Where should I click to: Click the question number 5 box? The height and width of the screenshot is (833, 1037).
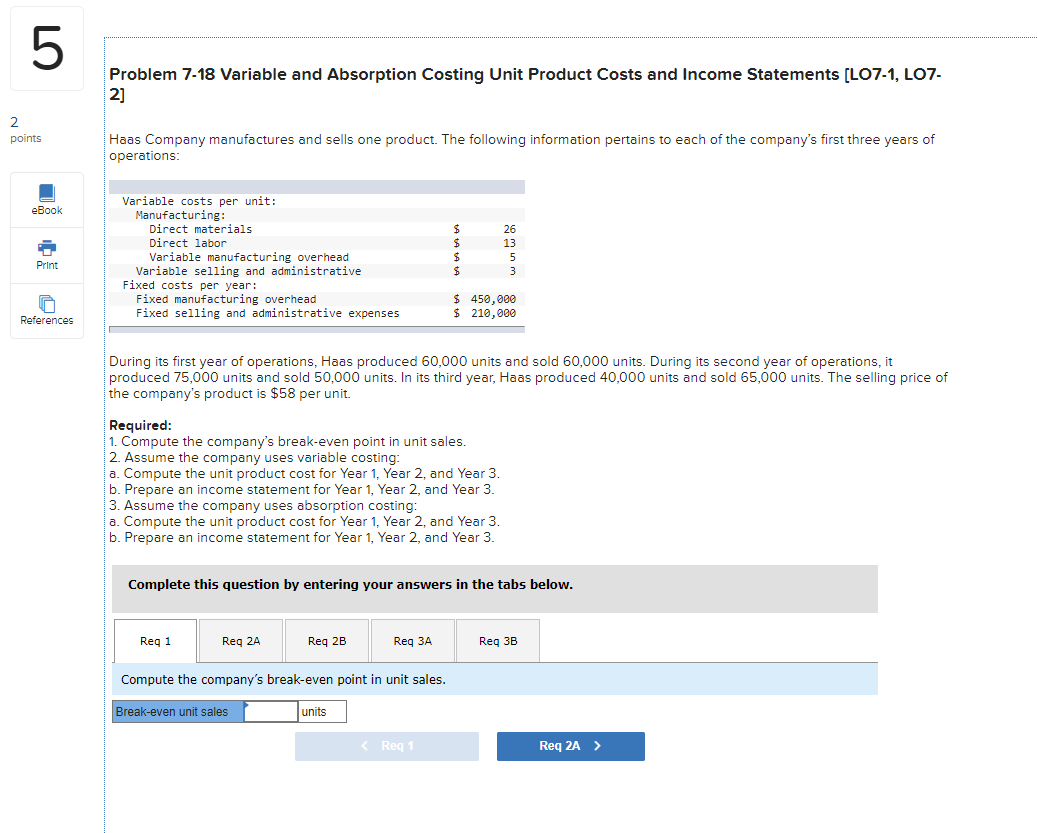[x=46, y=47]
